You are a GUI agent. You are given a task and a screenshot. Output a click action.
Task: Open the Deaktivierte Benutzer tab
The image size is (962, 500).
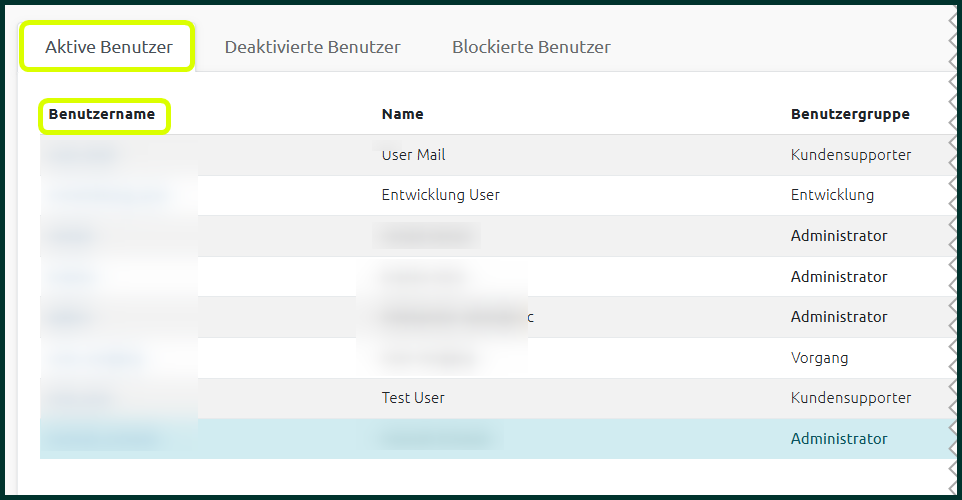coord(312,47)
